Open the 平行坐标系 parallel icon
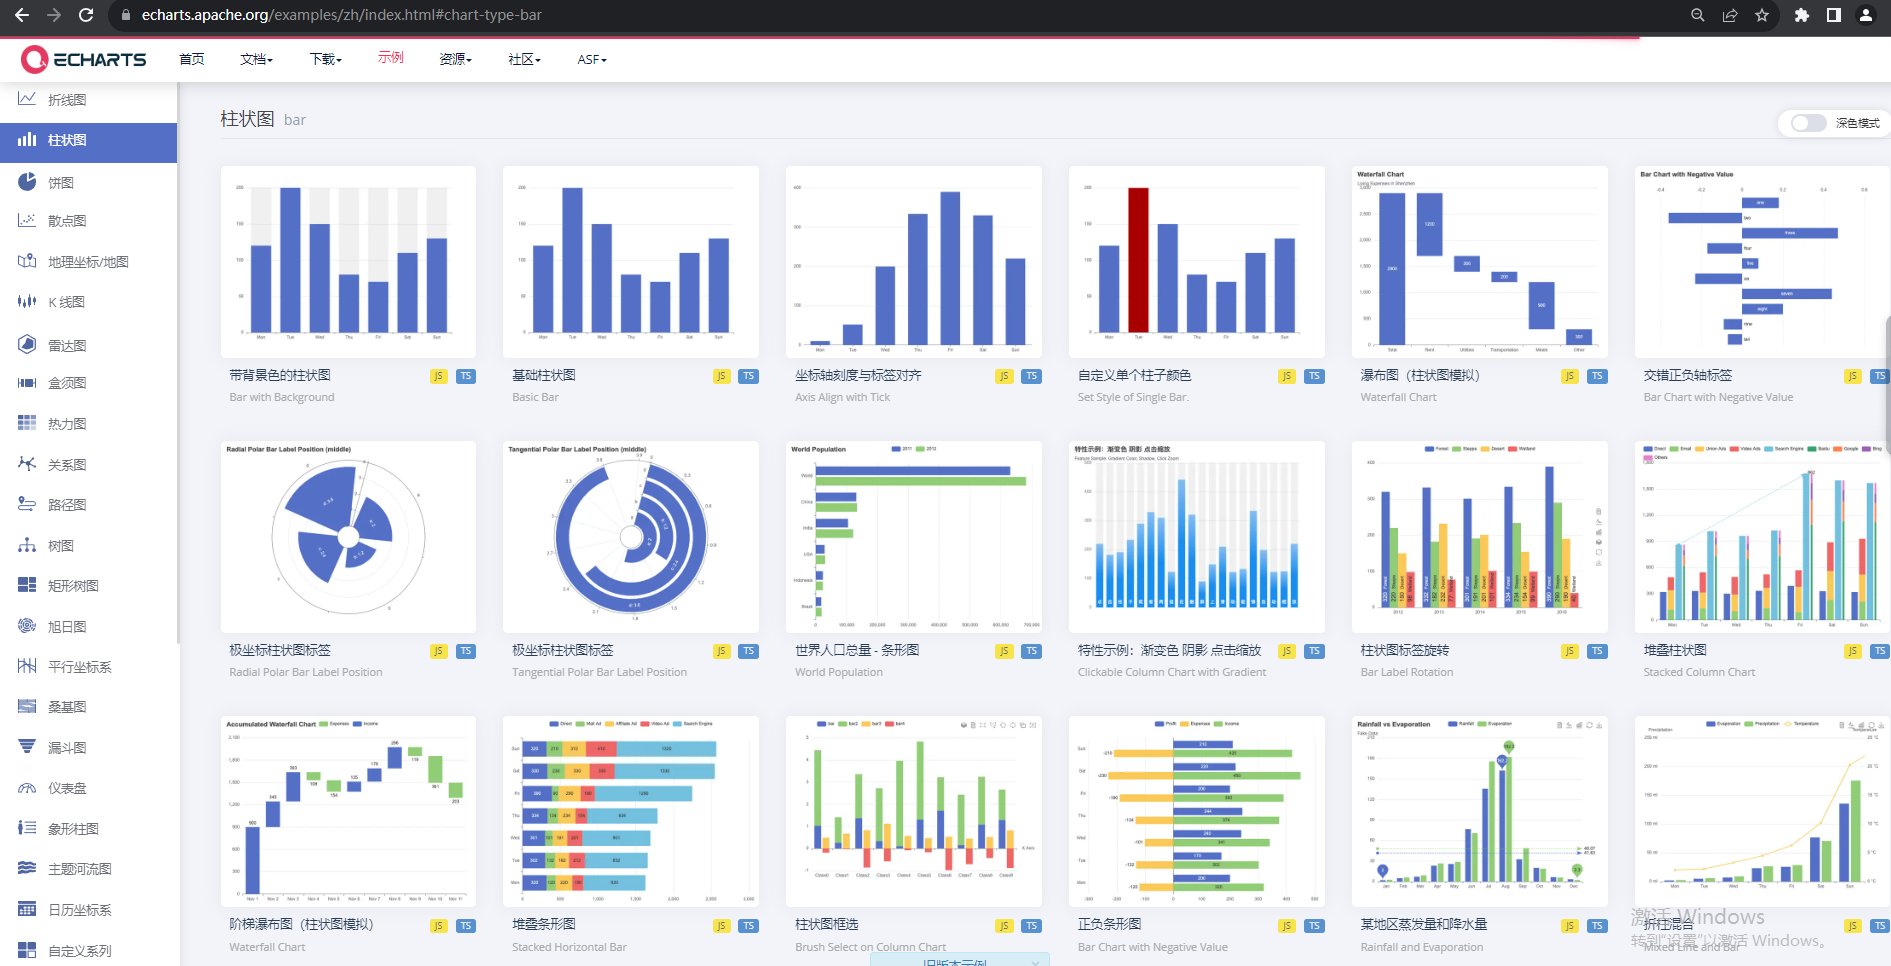1891x966 pixels. [27, 667]
